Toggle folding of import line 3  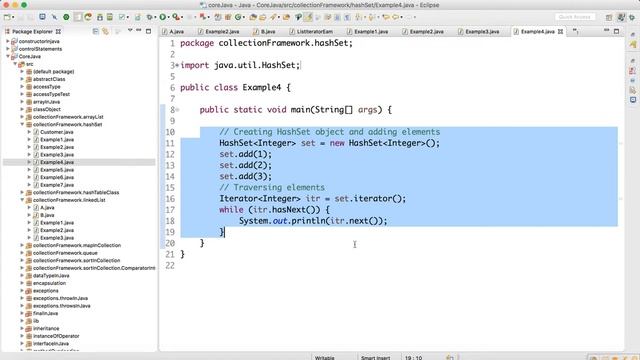(x=177, y=65)
